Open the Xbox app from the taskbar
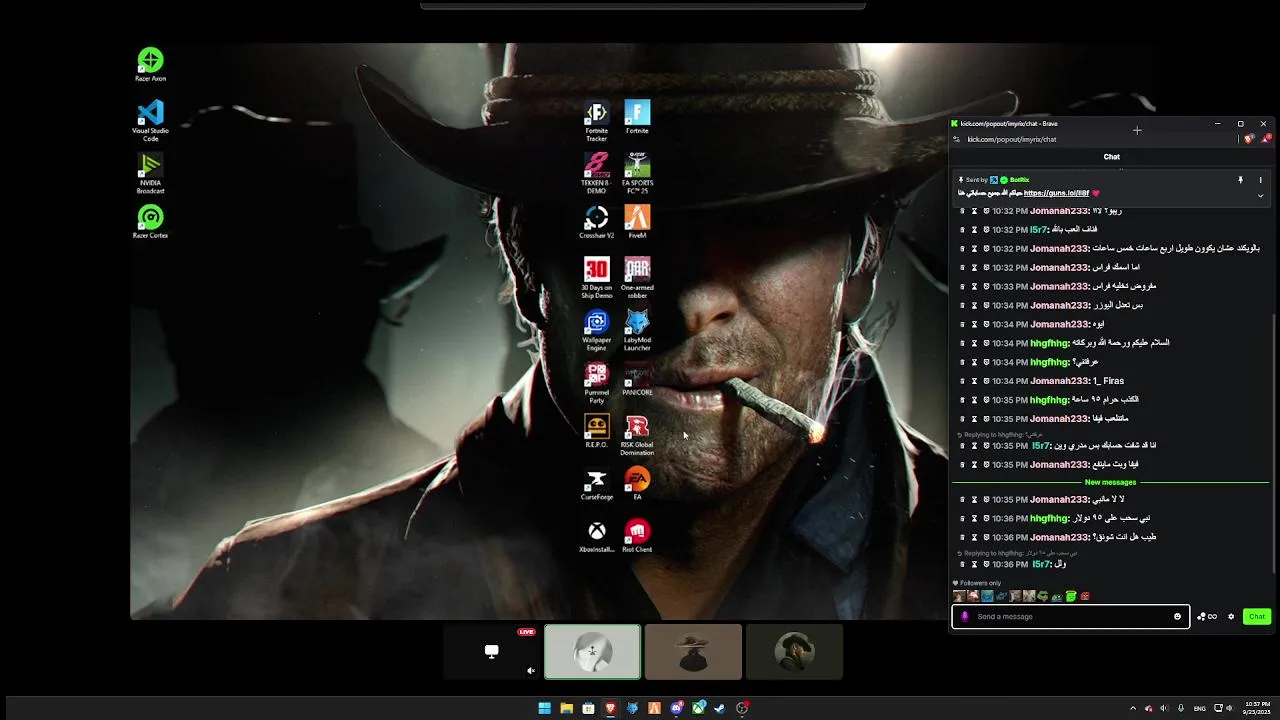Image resolution: width=1280 pixels, height=720 pixels. coord(698,708)
